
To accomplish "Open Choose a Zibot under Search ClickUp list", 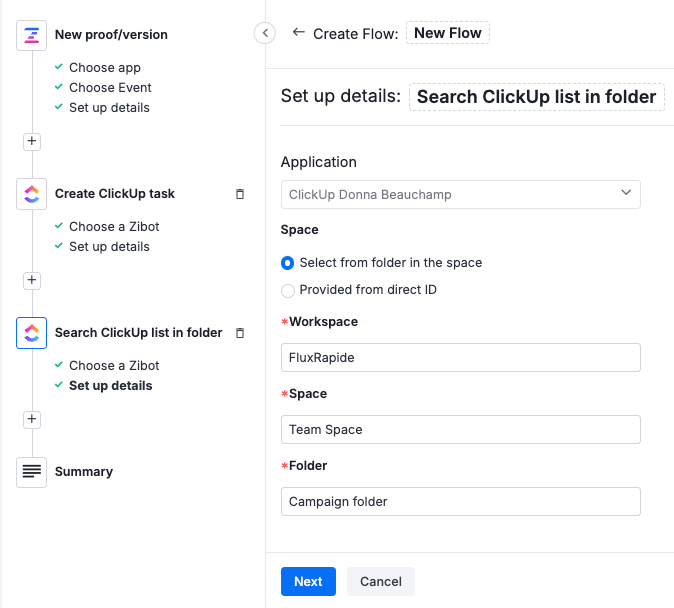I will (114, 365).
